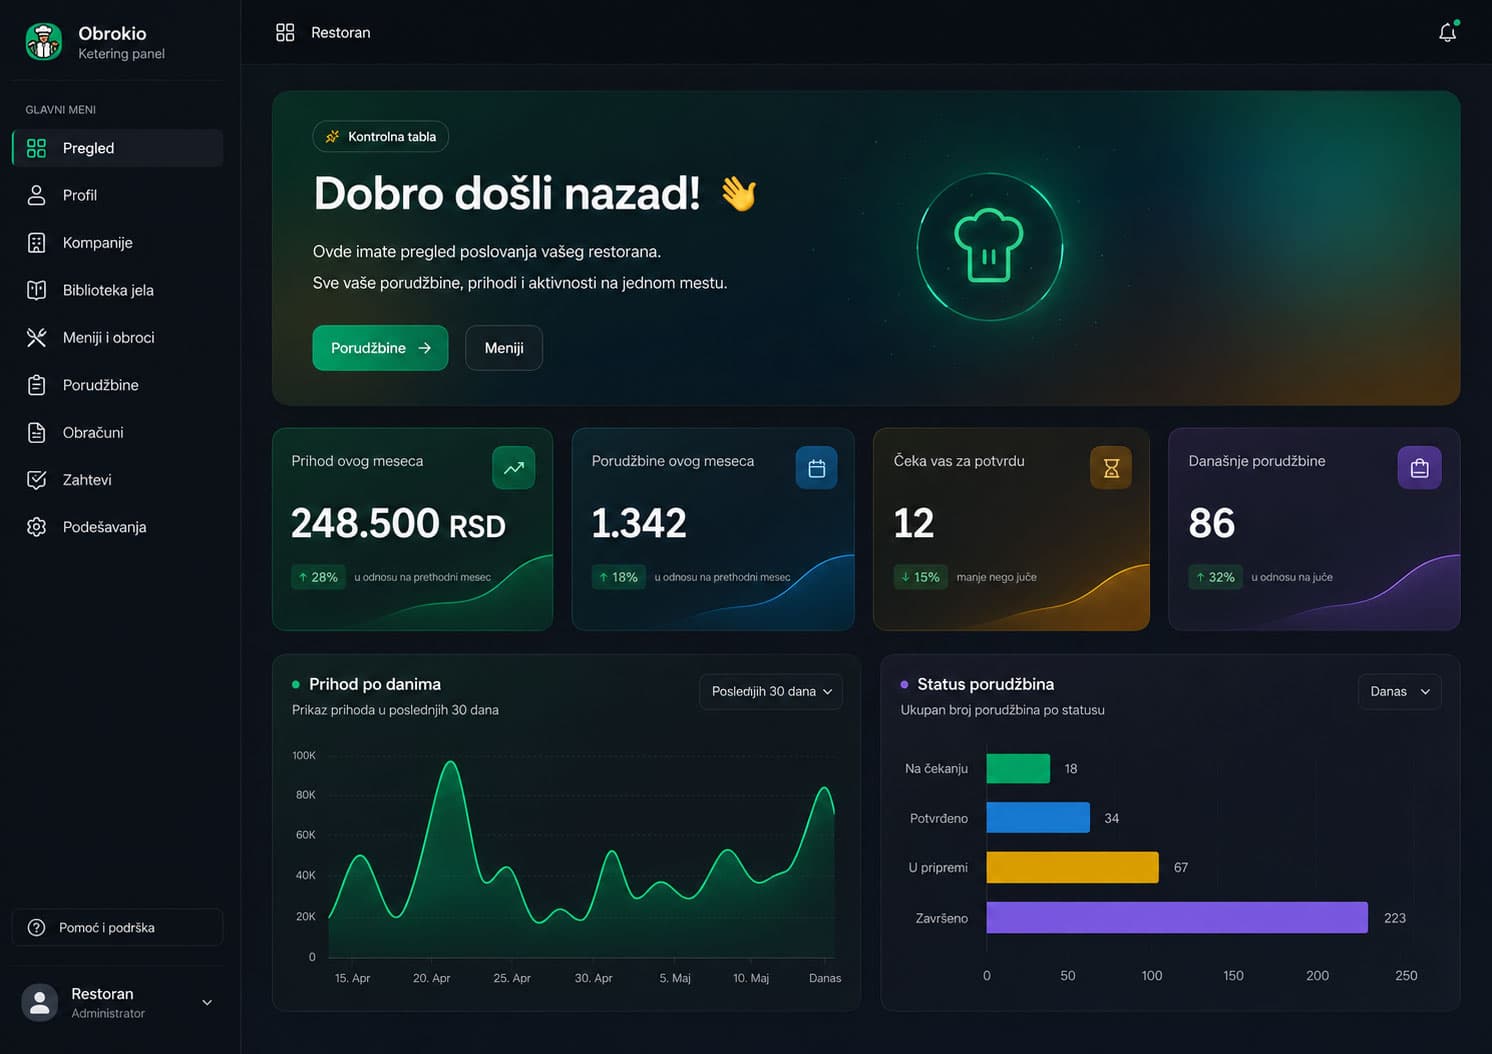Open Pomoć i podrška button
This screenshot has width=1492, height=1054.
click(x=117, y=927)
